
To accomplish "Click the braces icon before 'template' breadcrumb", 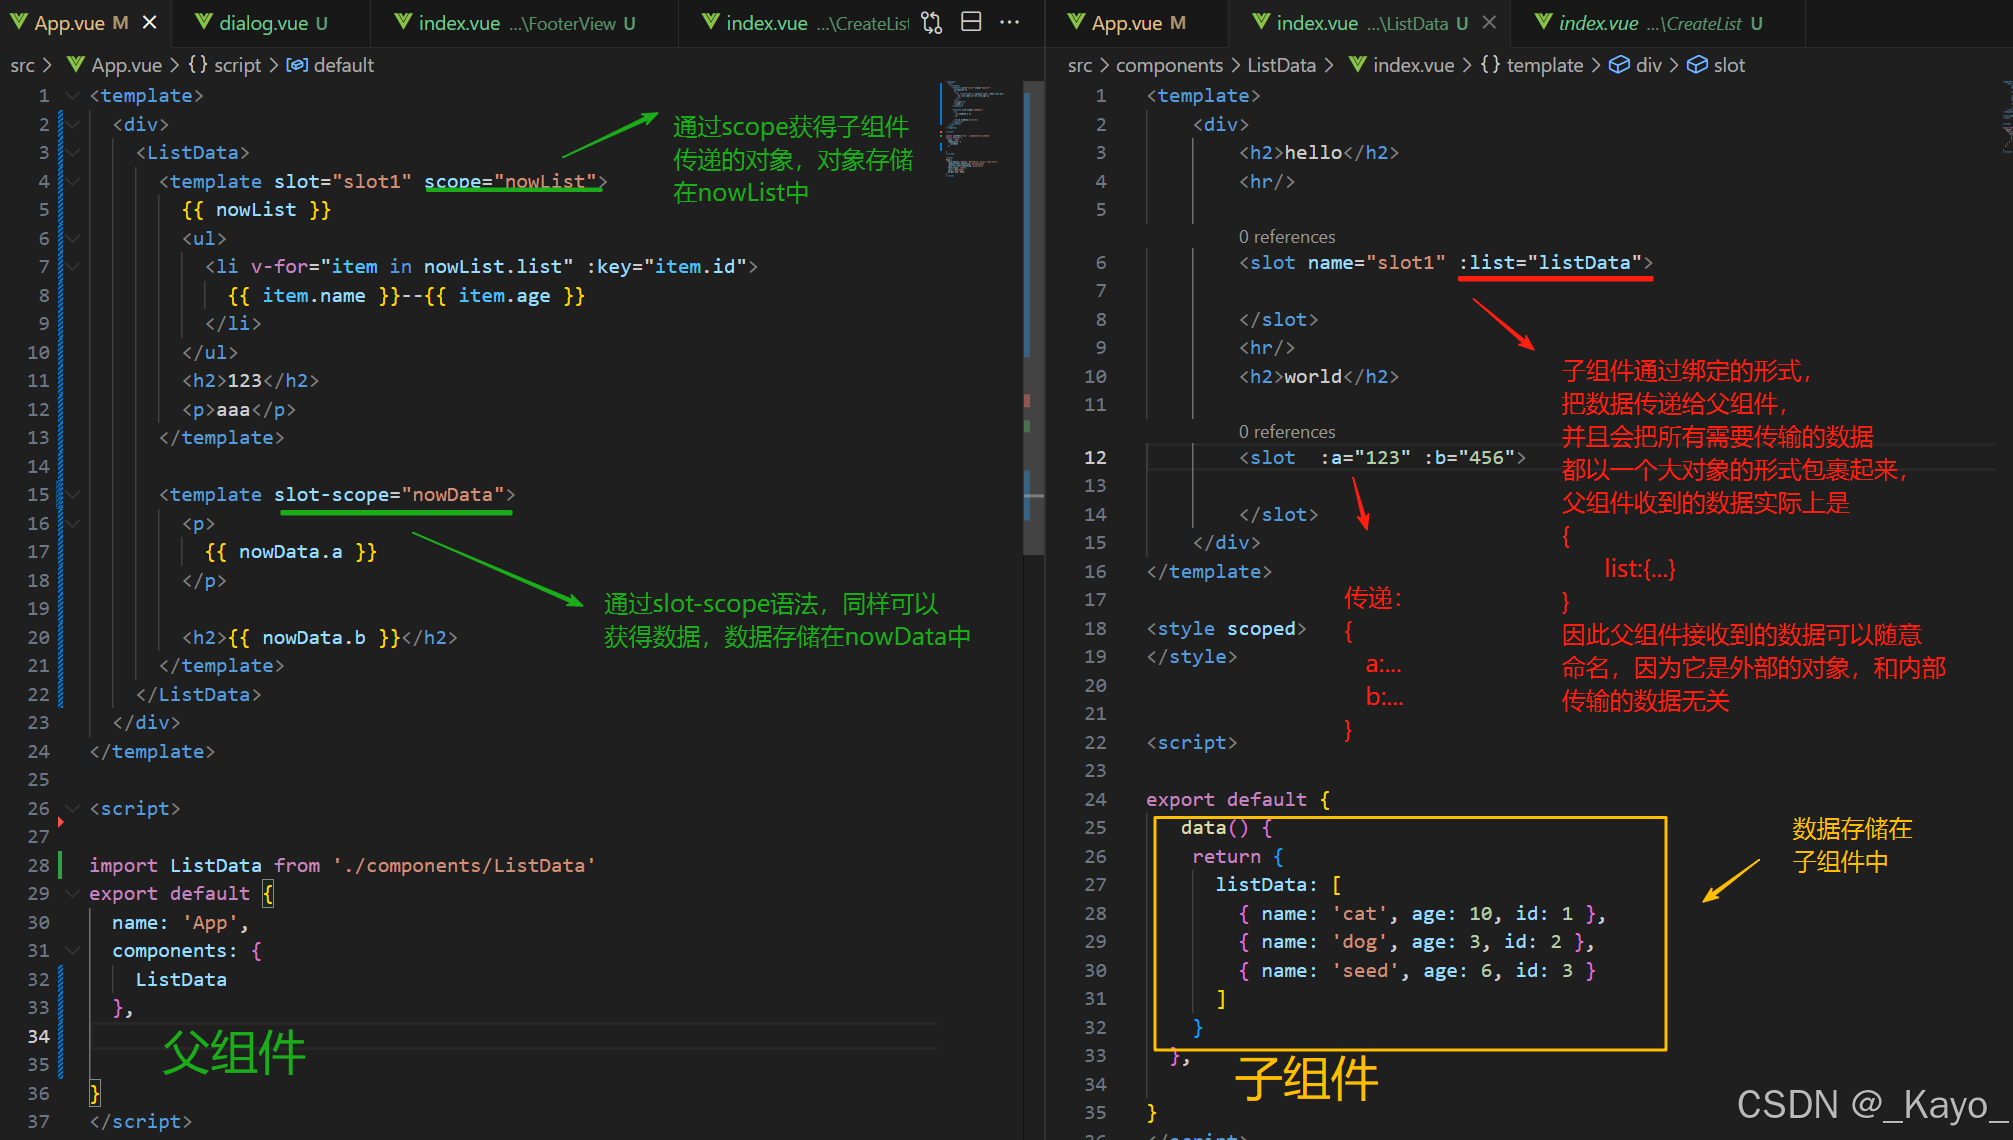I will (x=1491, y=65).
